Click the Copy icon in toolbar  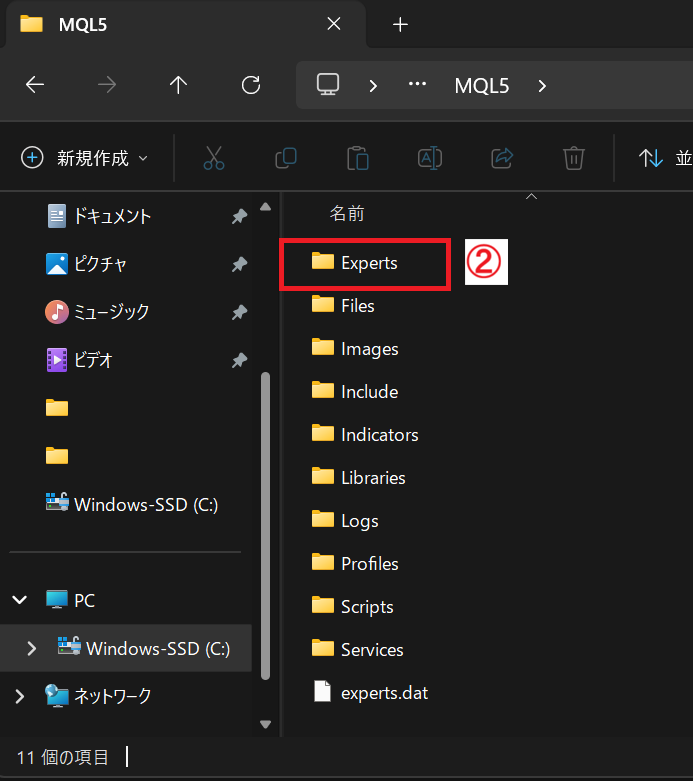coord(286,158)
